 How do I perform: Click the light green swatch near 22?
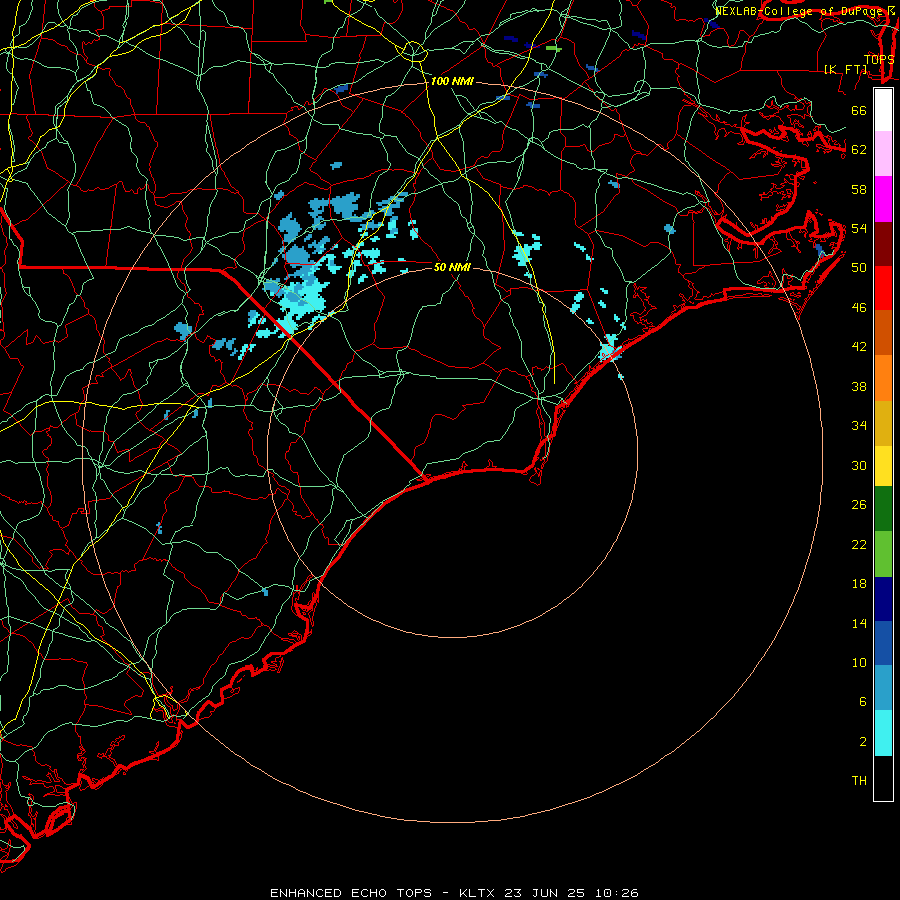pos(883,554)
